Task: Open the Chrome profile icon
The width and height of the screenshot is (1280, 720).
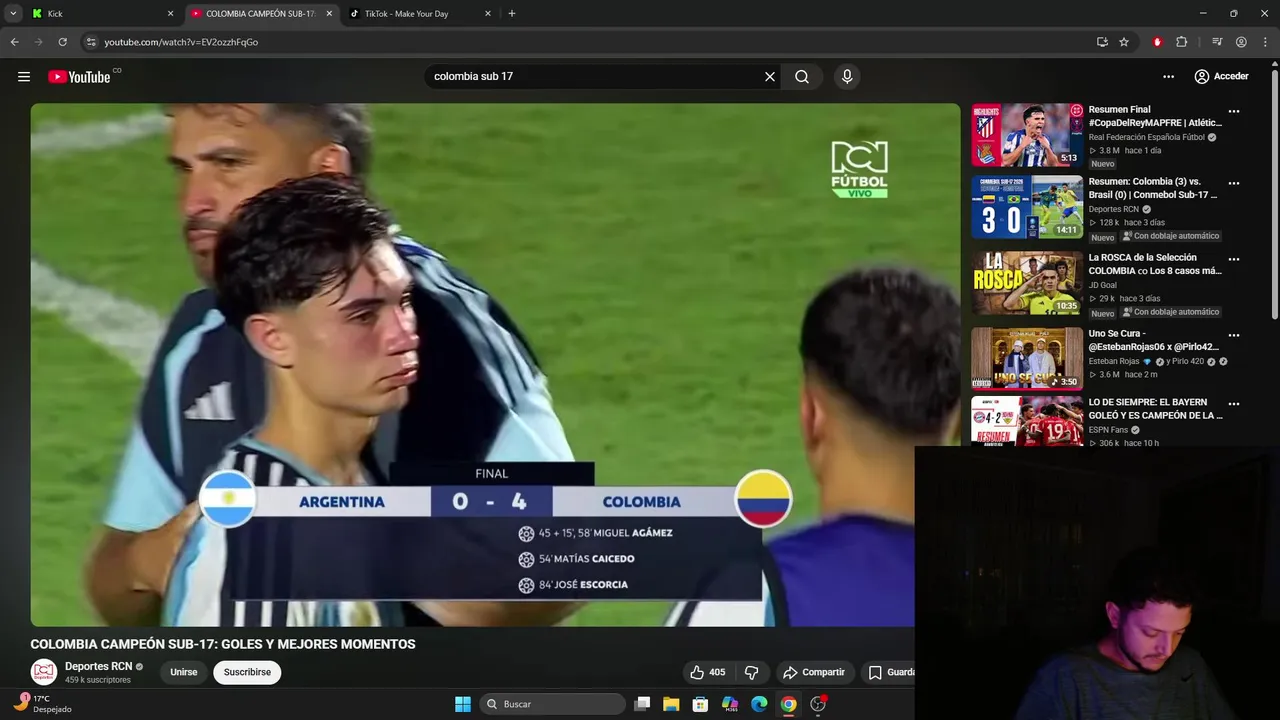Action: [1241, 42]
